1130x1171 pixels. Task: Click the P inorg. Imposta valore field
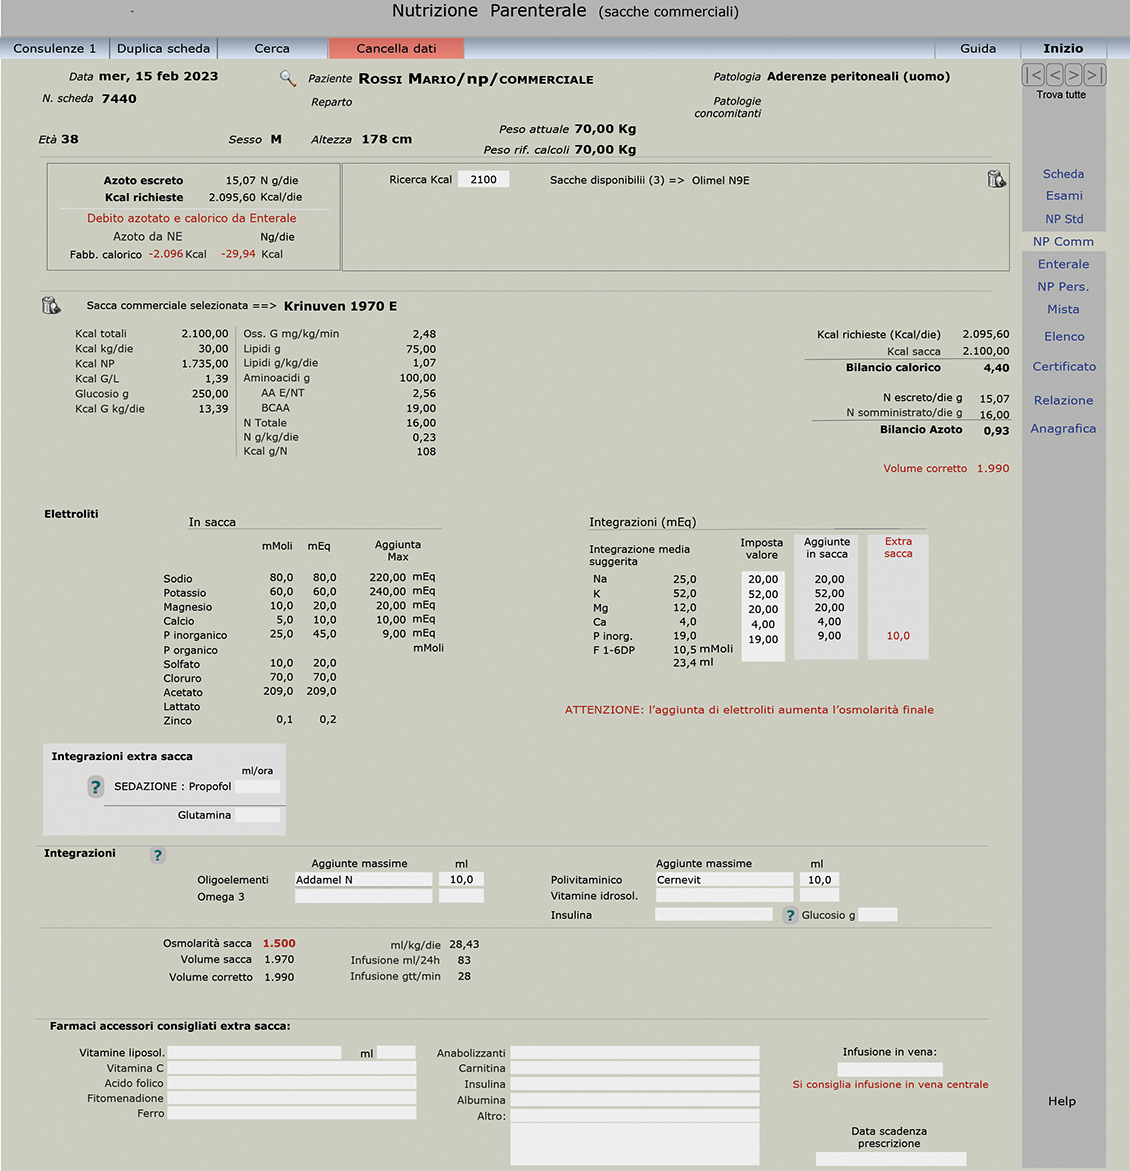pyautogui.click(x=763, y=639)
